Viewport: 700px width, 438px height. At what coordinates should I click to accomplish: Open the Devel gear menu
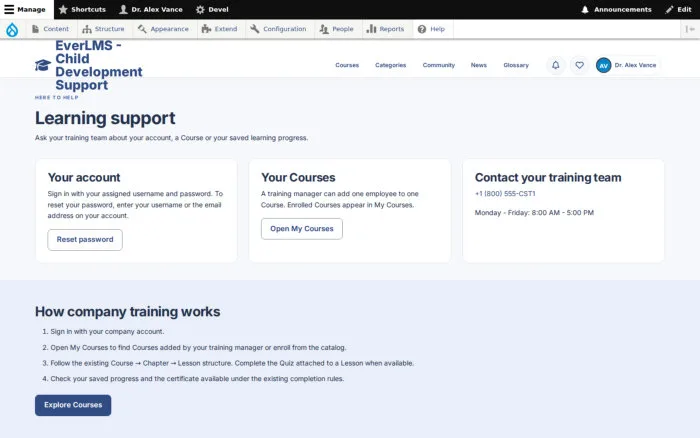click(x=212, y=9)
